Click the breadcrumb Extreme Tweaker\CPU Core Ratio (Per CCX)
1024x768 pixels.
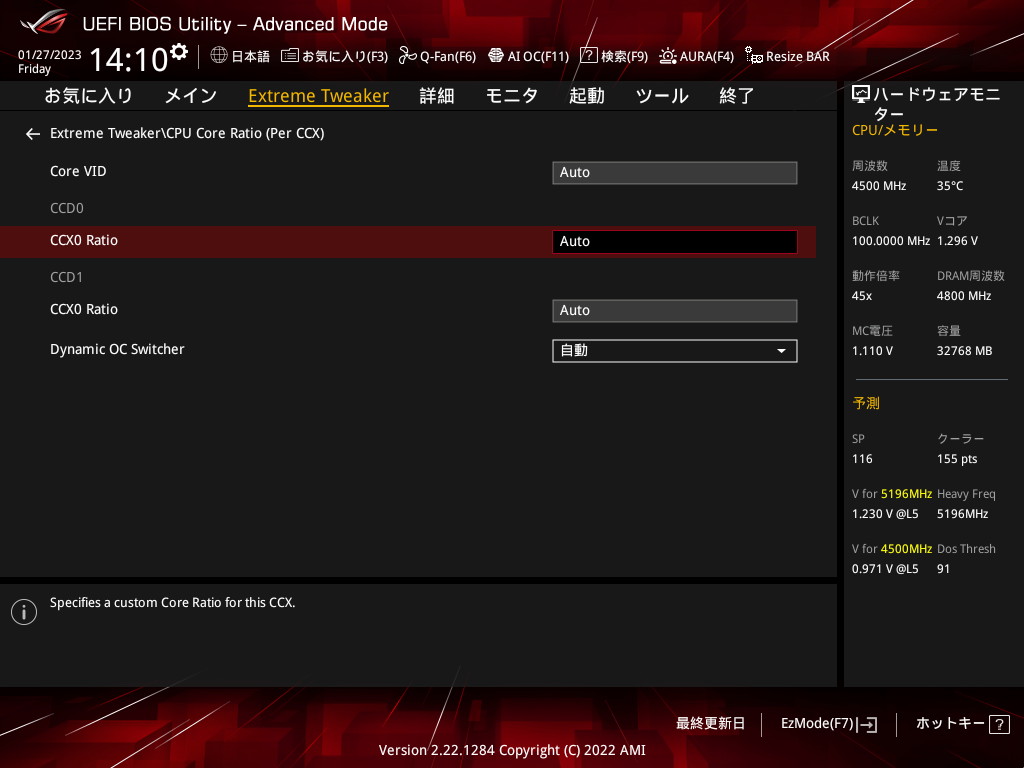click(187, 133)
